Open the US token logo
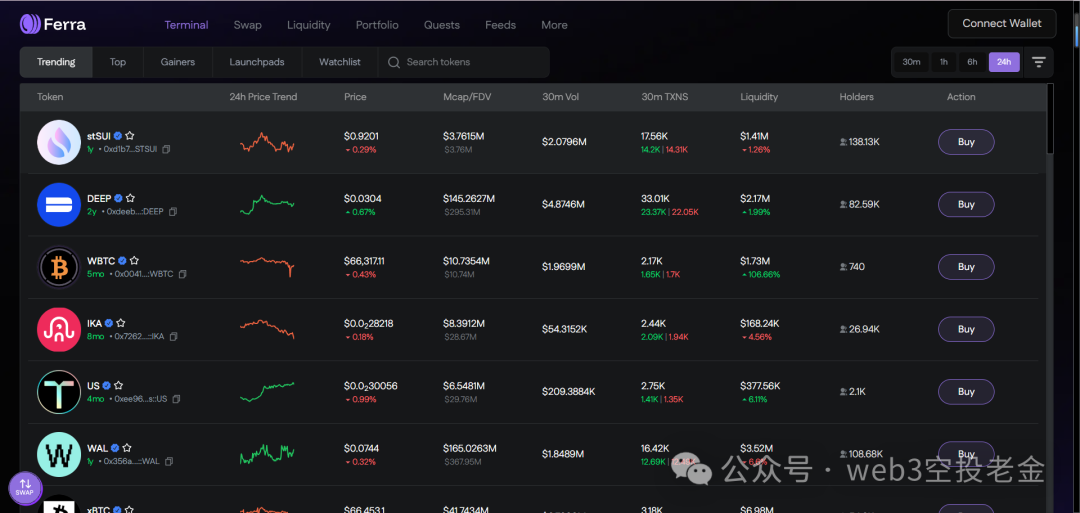The width and height of the screenshot is (1080, 513). tap(59, 392)
